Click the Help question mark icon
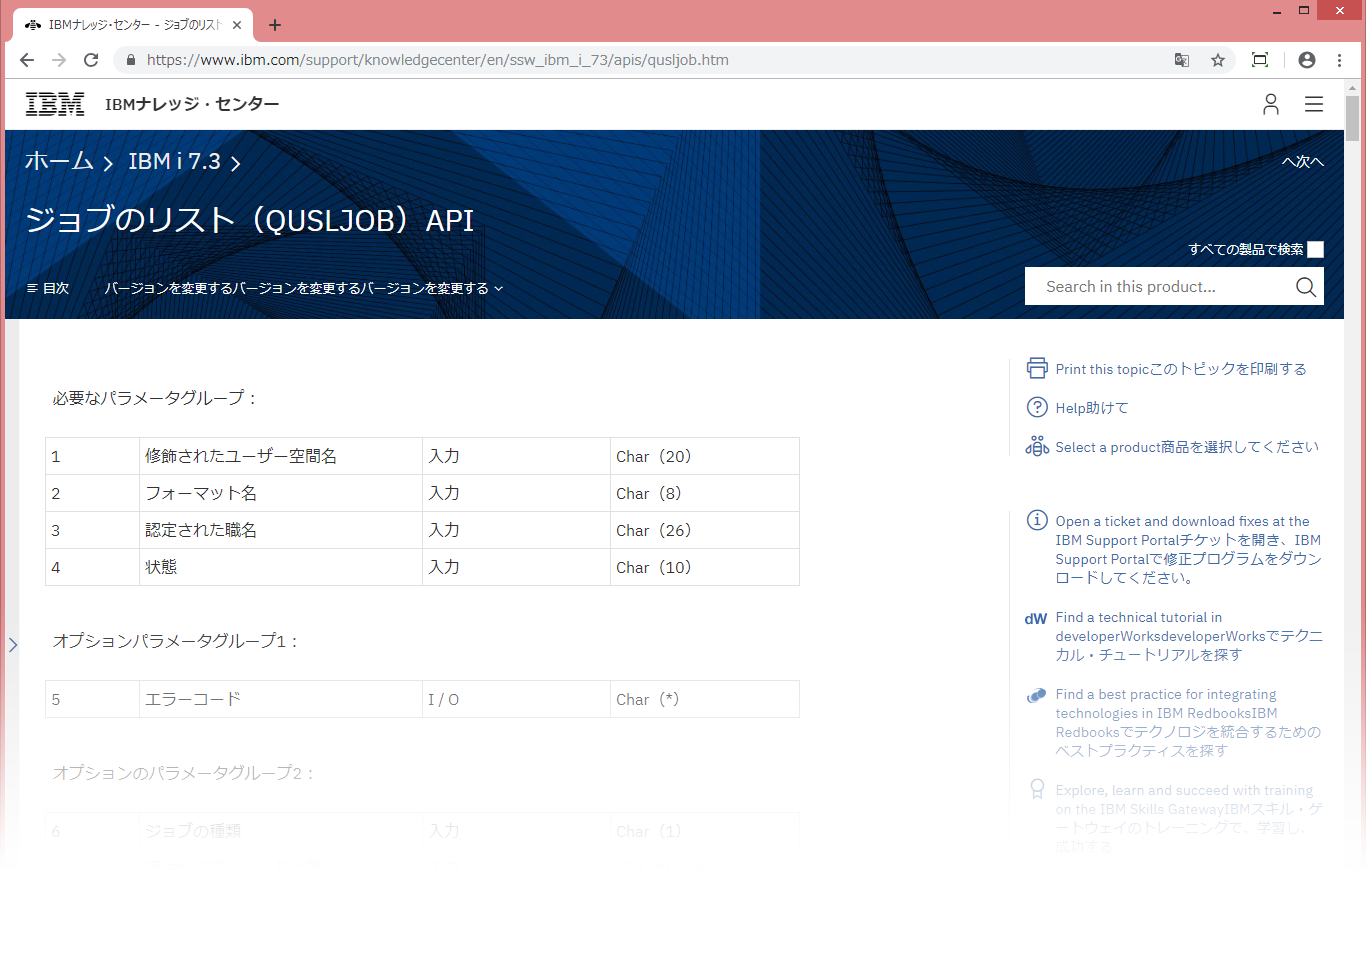The width and height of the screenshot is (1366, 967). click(x=1036, y=407)
